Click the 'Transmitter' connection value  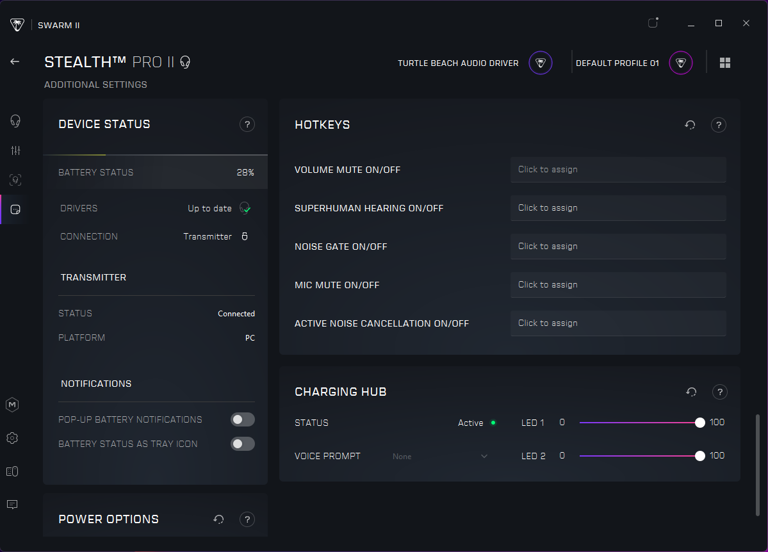tap(207, 237)
